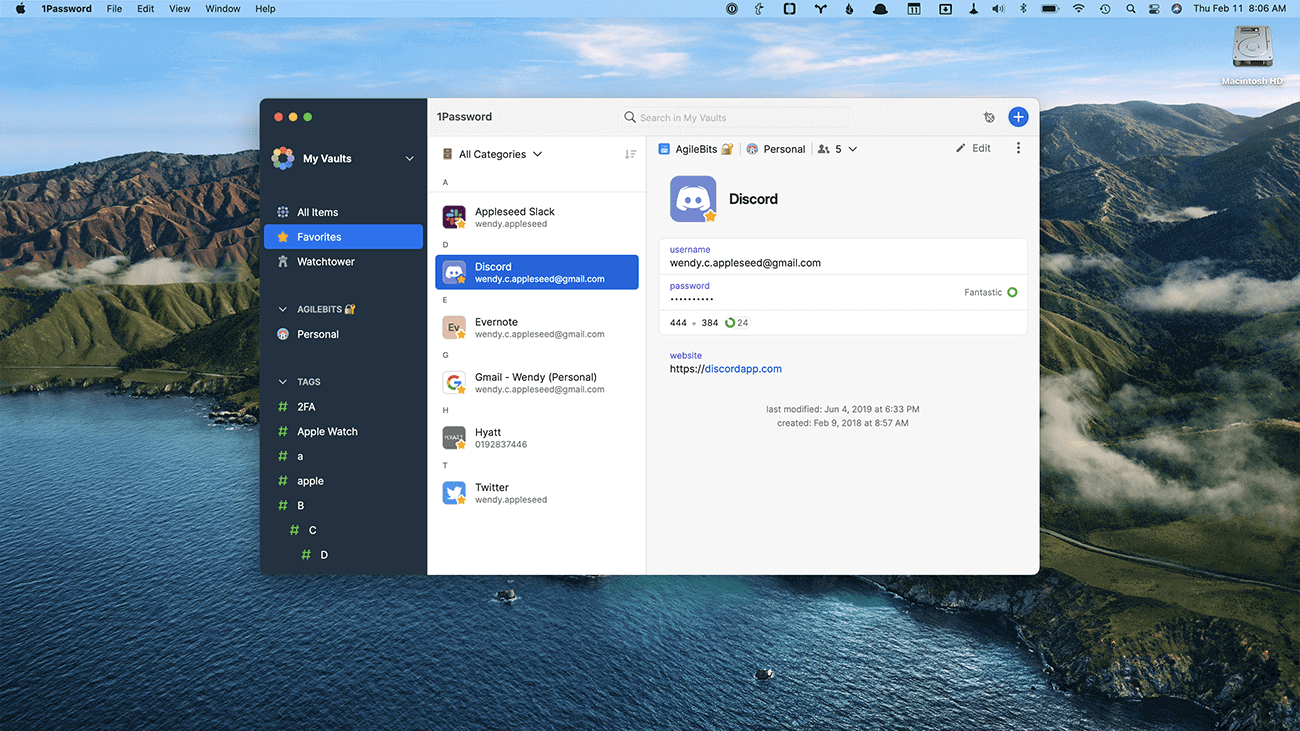This screenshot has height=731, width=1300.
Task: Click the copy history reveal icon near search
Action: [989, 116]
